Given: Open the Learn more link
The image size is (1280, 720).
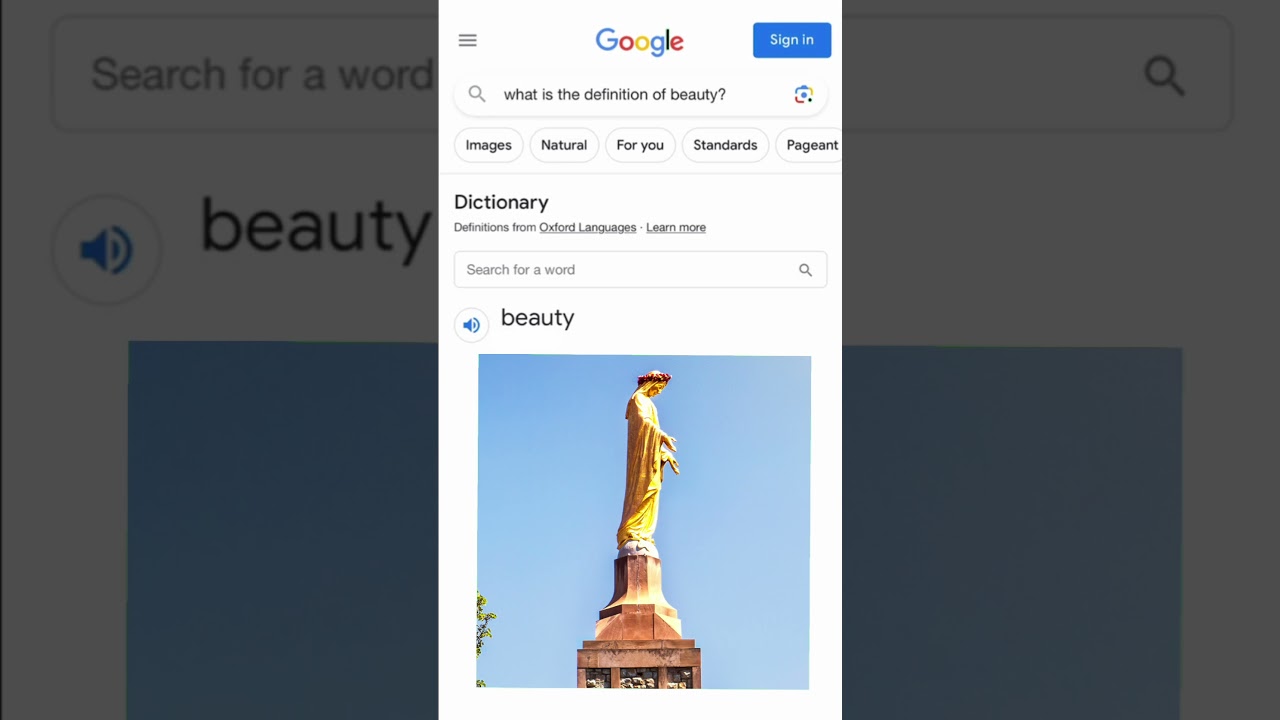Looking at the screenshot, I should coord(676,228).
